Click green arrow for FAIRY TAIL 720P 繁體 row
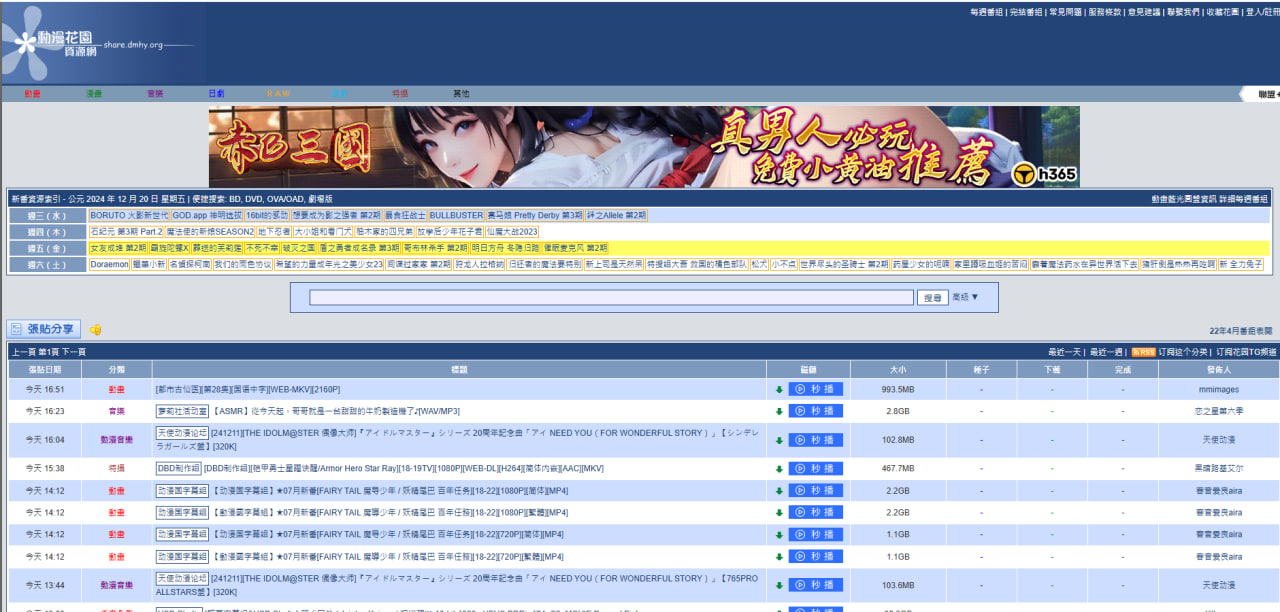 [x=779, y=557]
